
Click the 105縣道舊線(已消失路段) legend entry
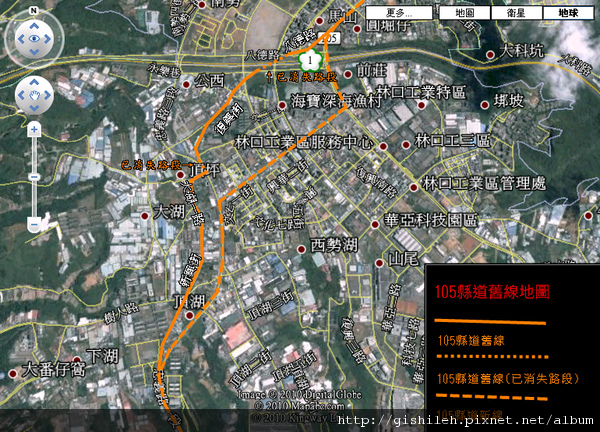(508, 378)
